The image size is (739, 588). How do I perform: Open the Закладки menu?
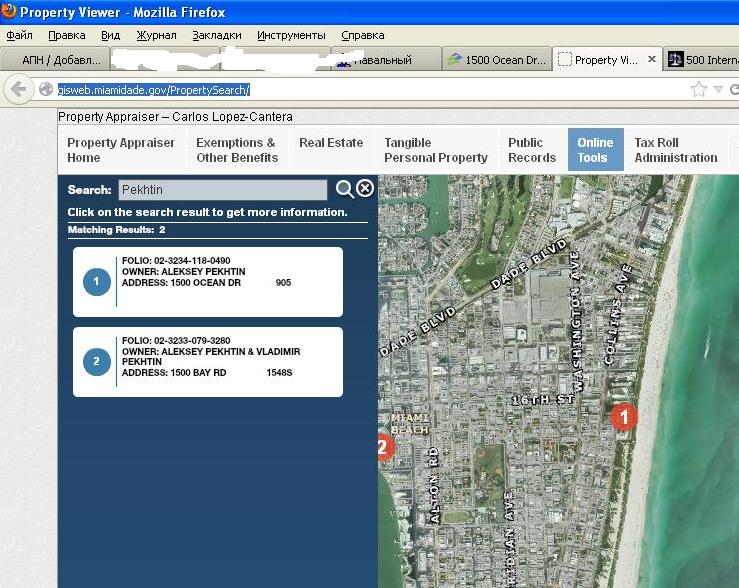(217, 35)
